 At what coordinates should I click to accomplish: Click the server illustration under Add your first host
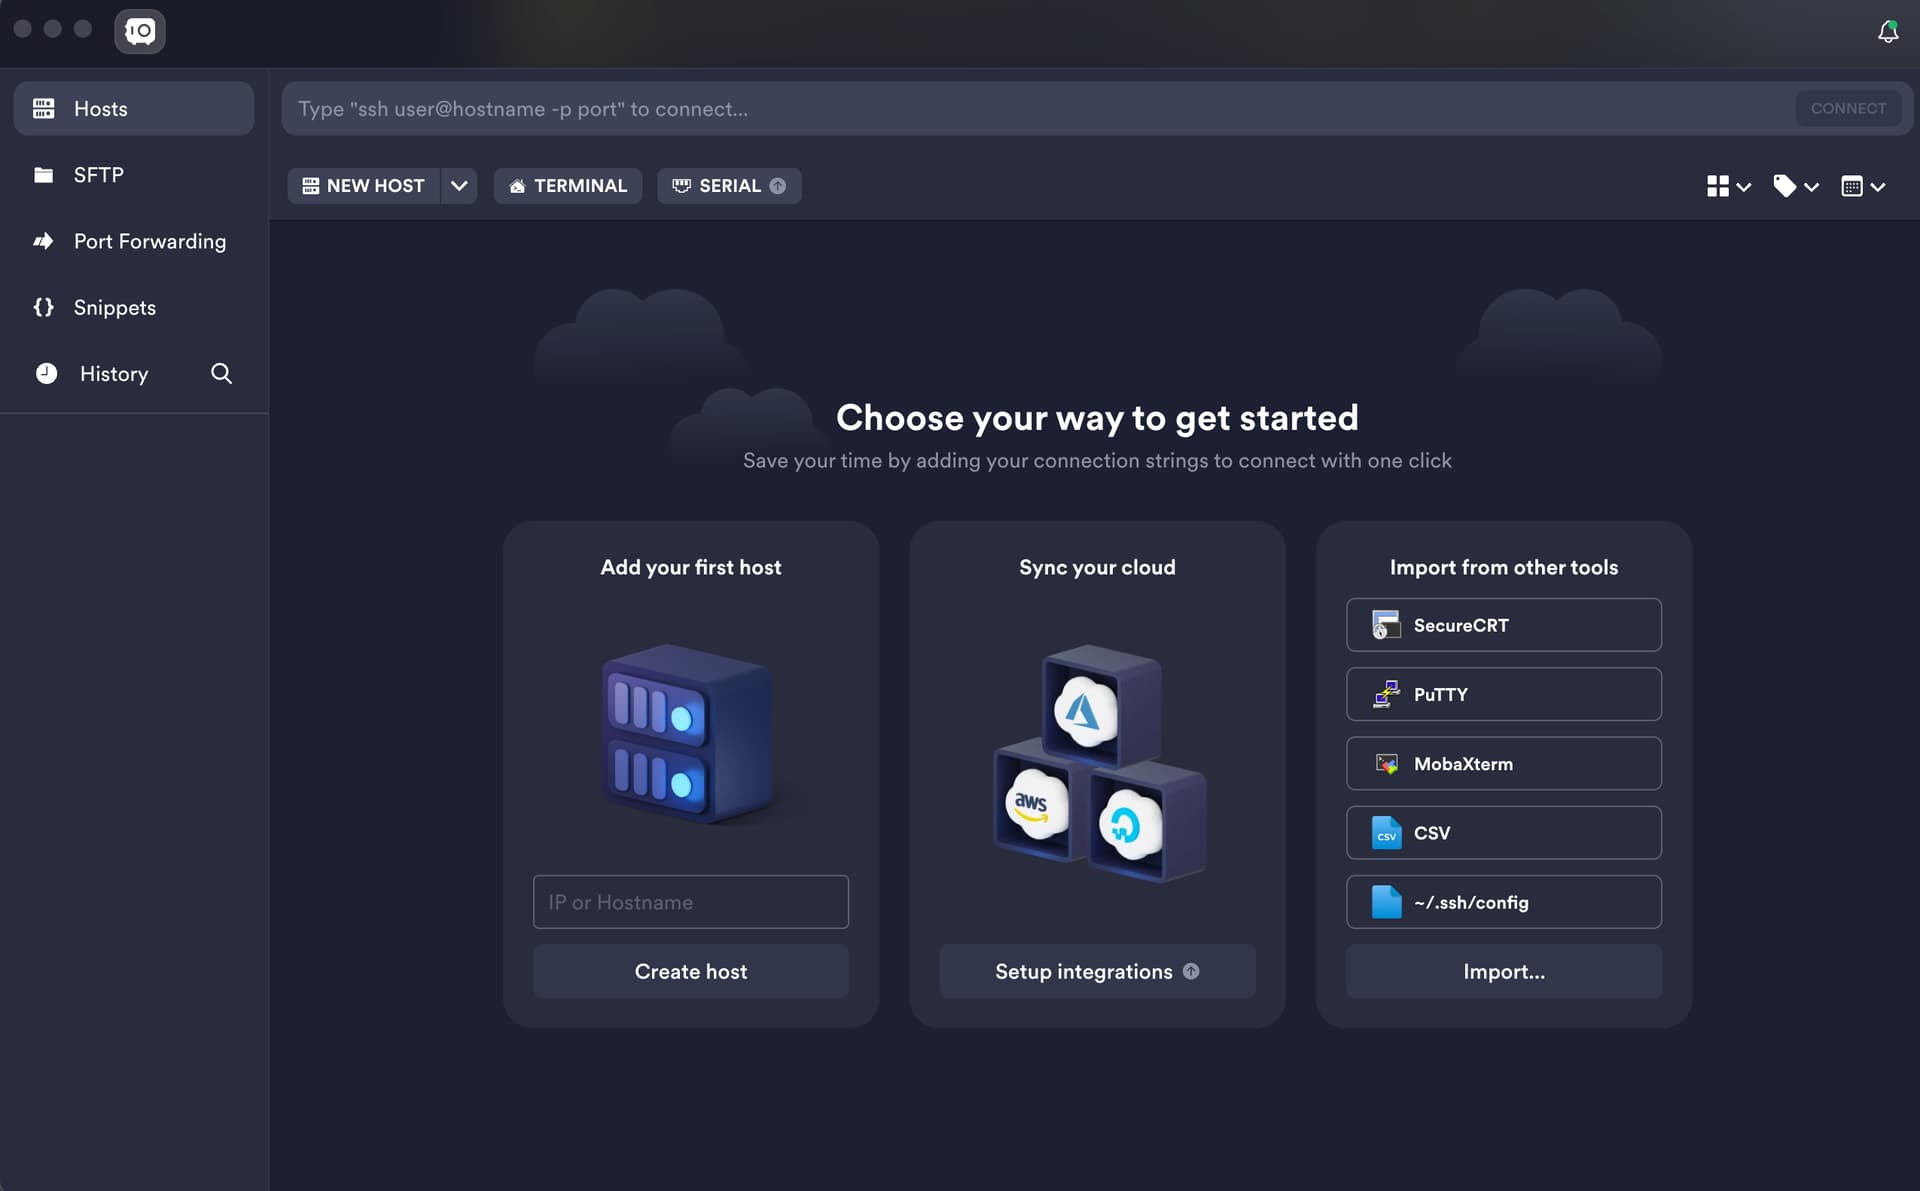point(688,735)
